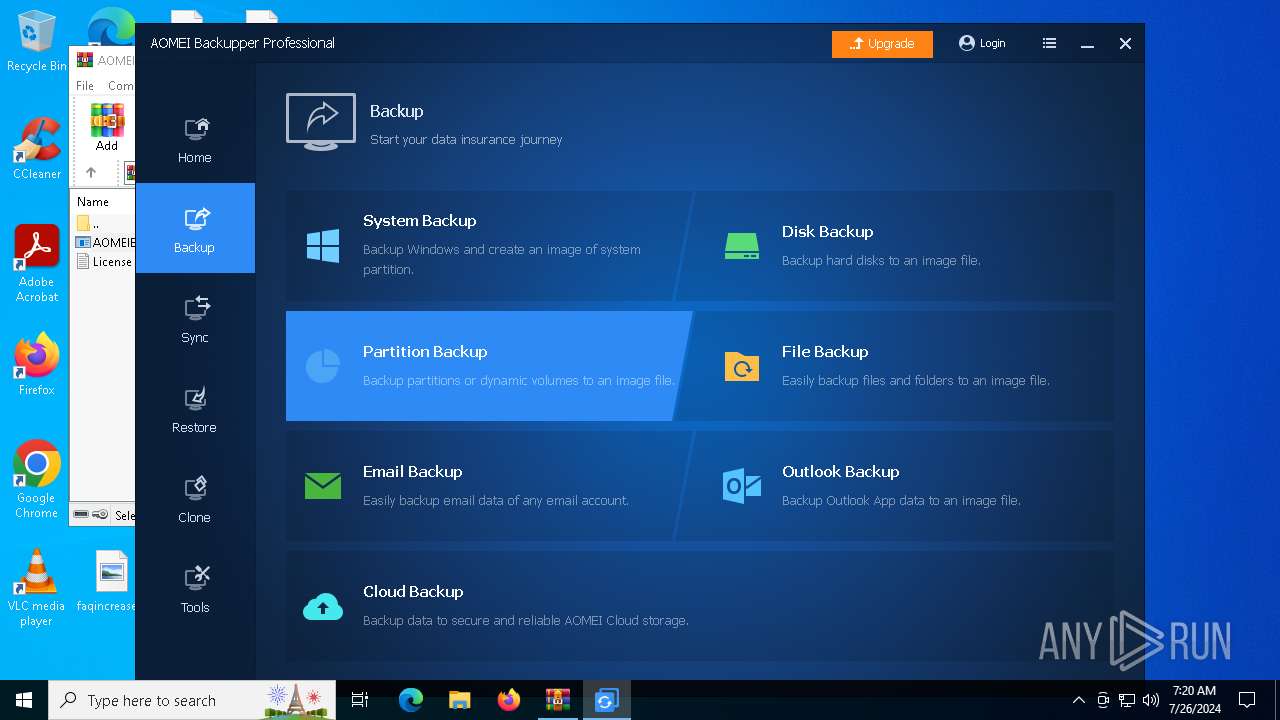This screenshot has height=720, width=1280.
Task: Close the AOMEI Backupper window
Action: point(1125,44)
